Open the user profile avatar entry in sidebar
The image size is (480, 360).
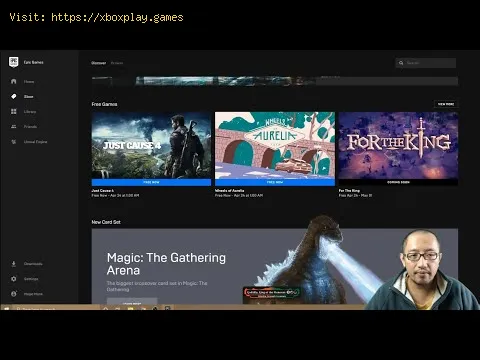click(14, 294)
